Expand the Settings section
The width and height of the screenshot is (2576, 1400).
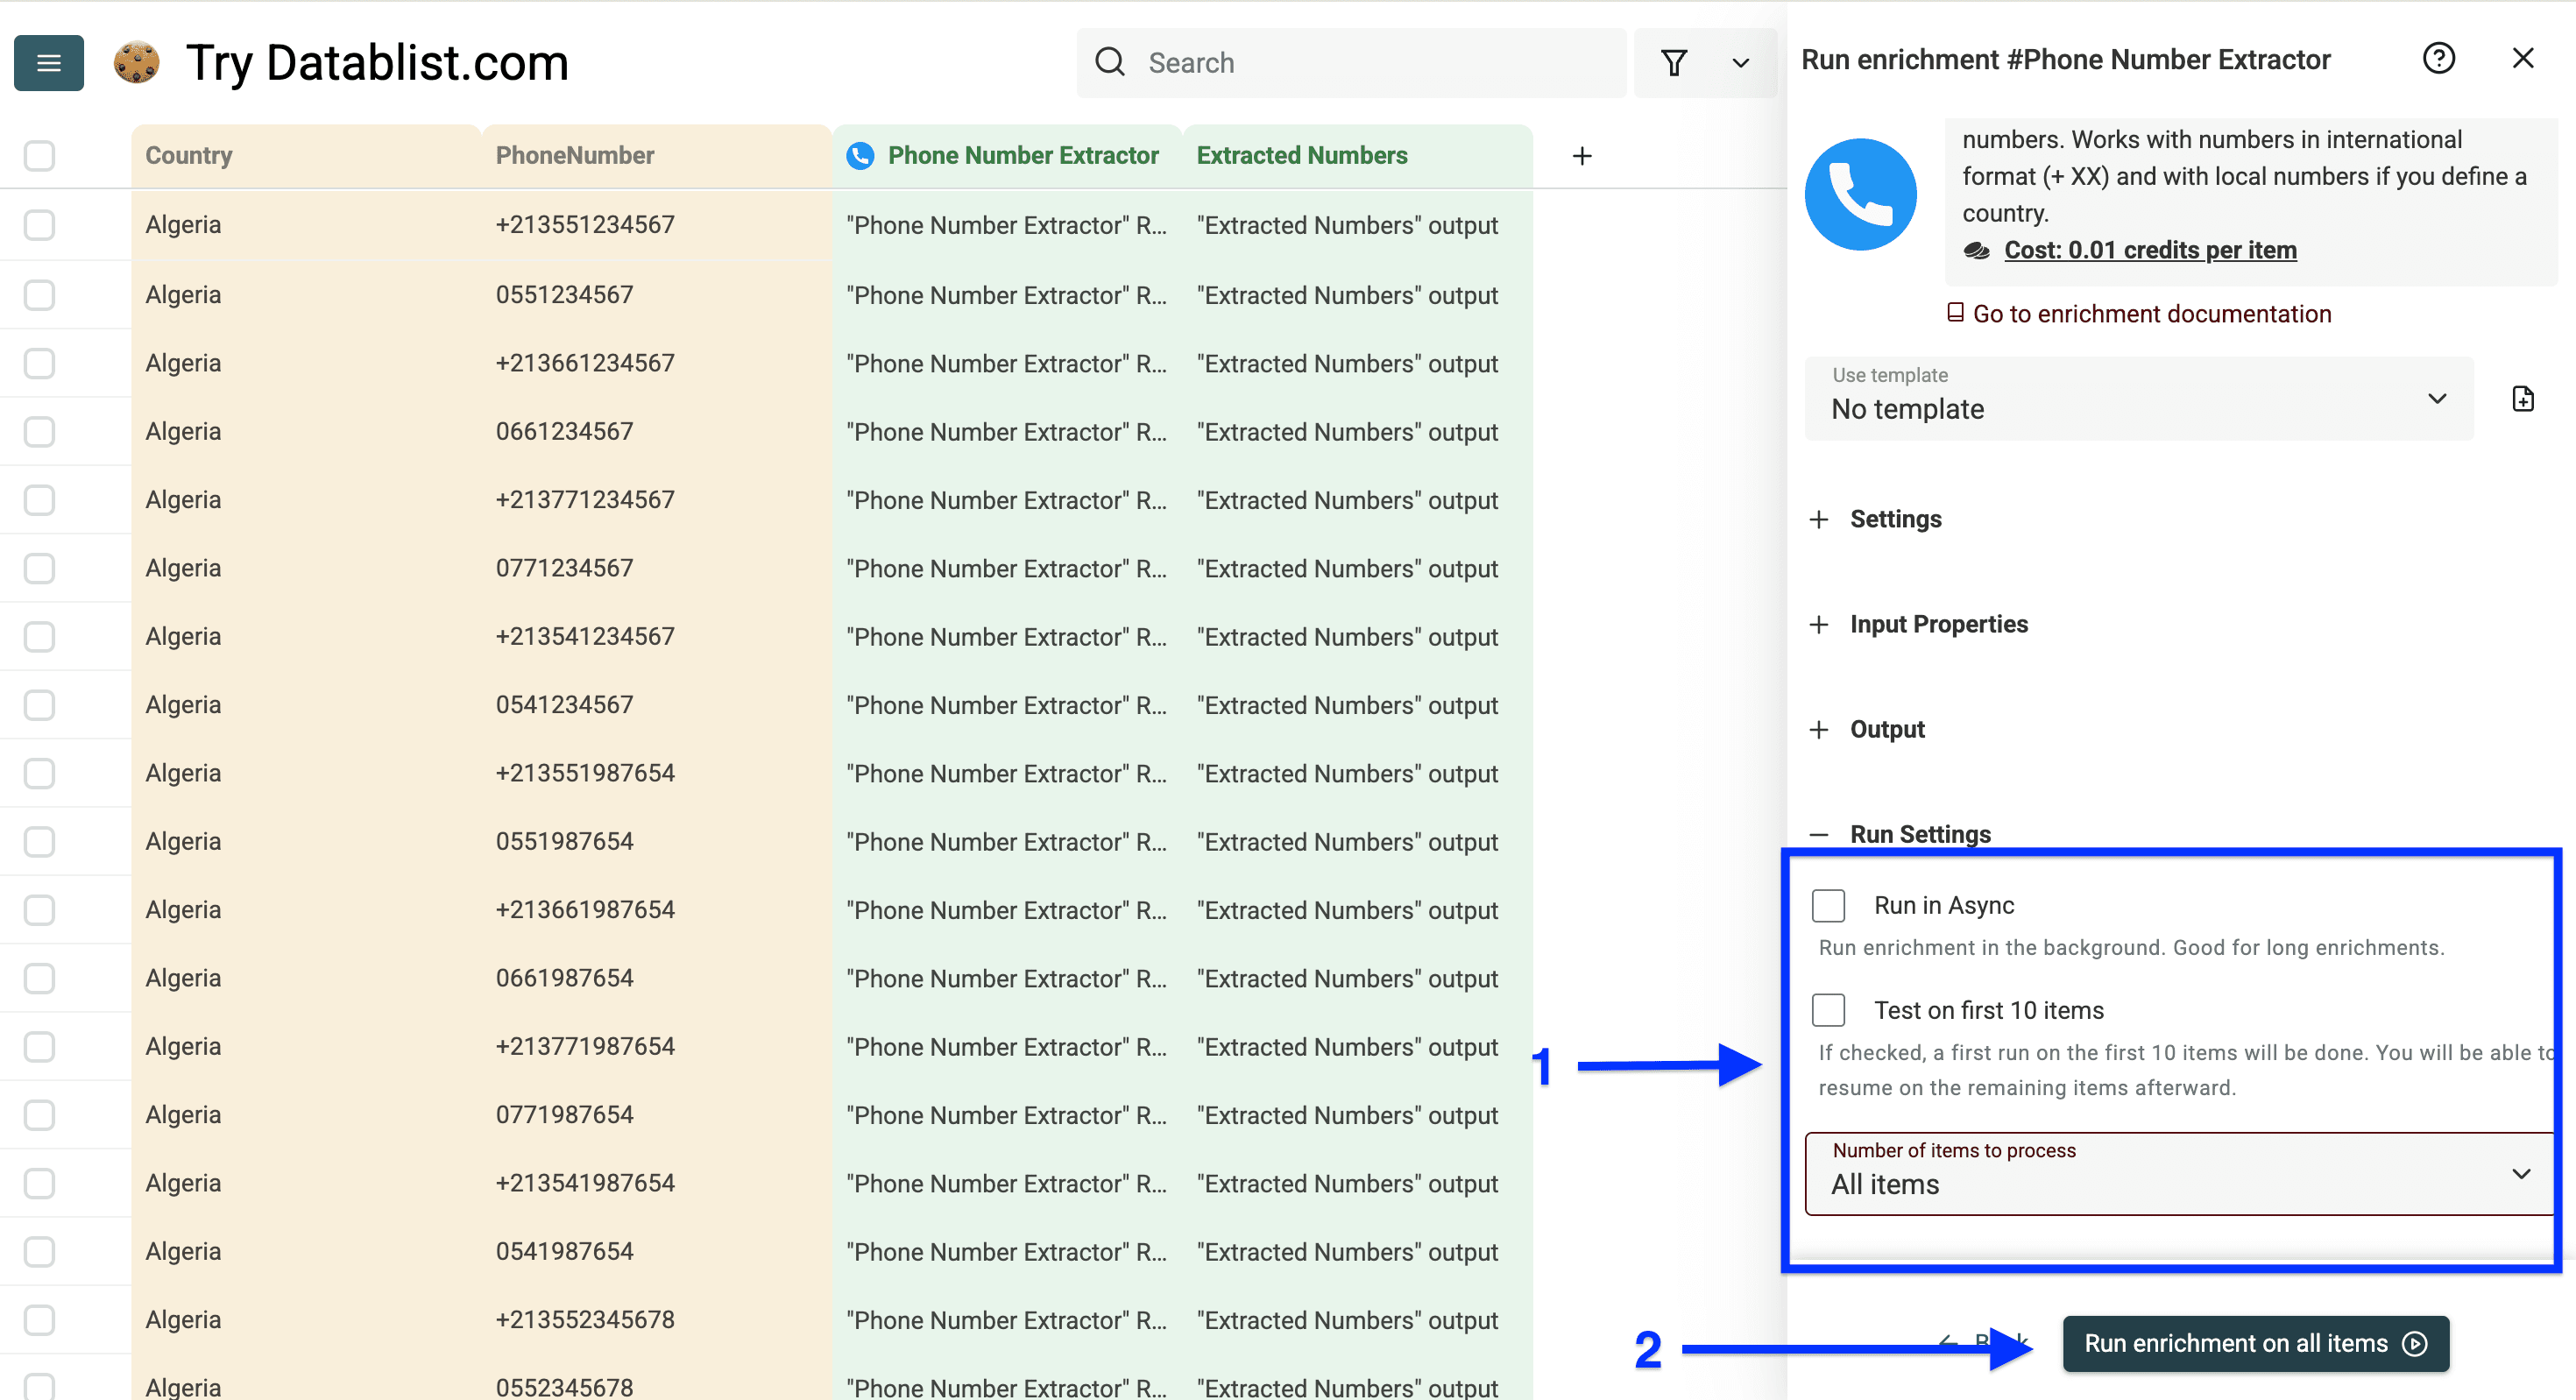pos(1818,519)
